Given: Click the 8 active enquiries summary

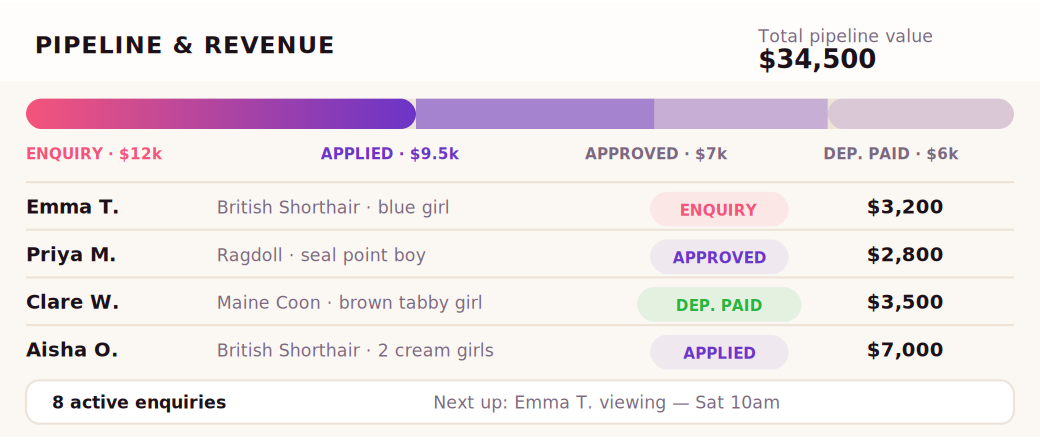Looking at the screenshot, I should pos(139,403).
